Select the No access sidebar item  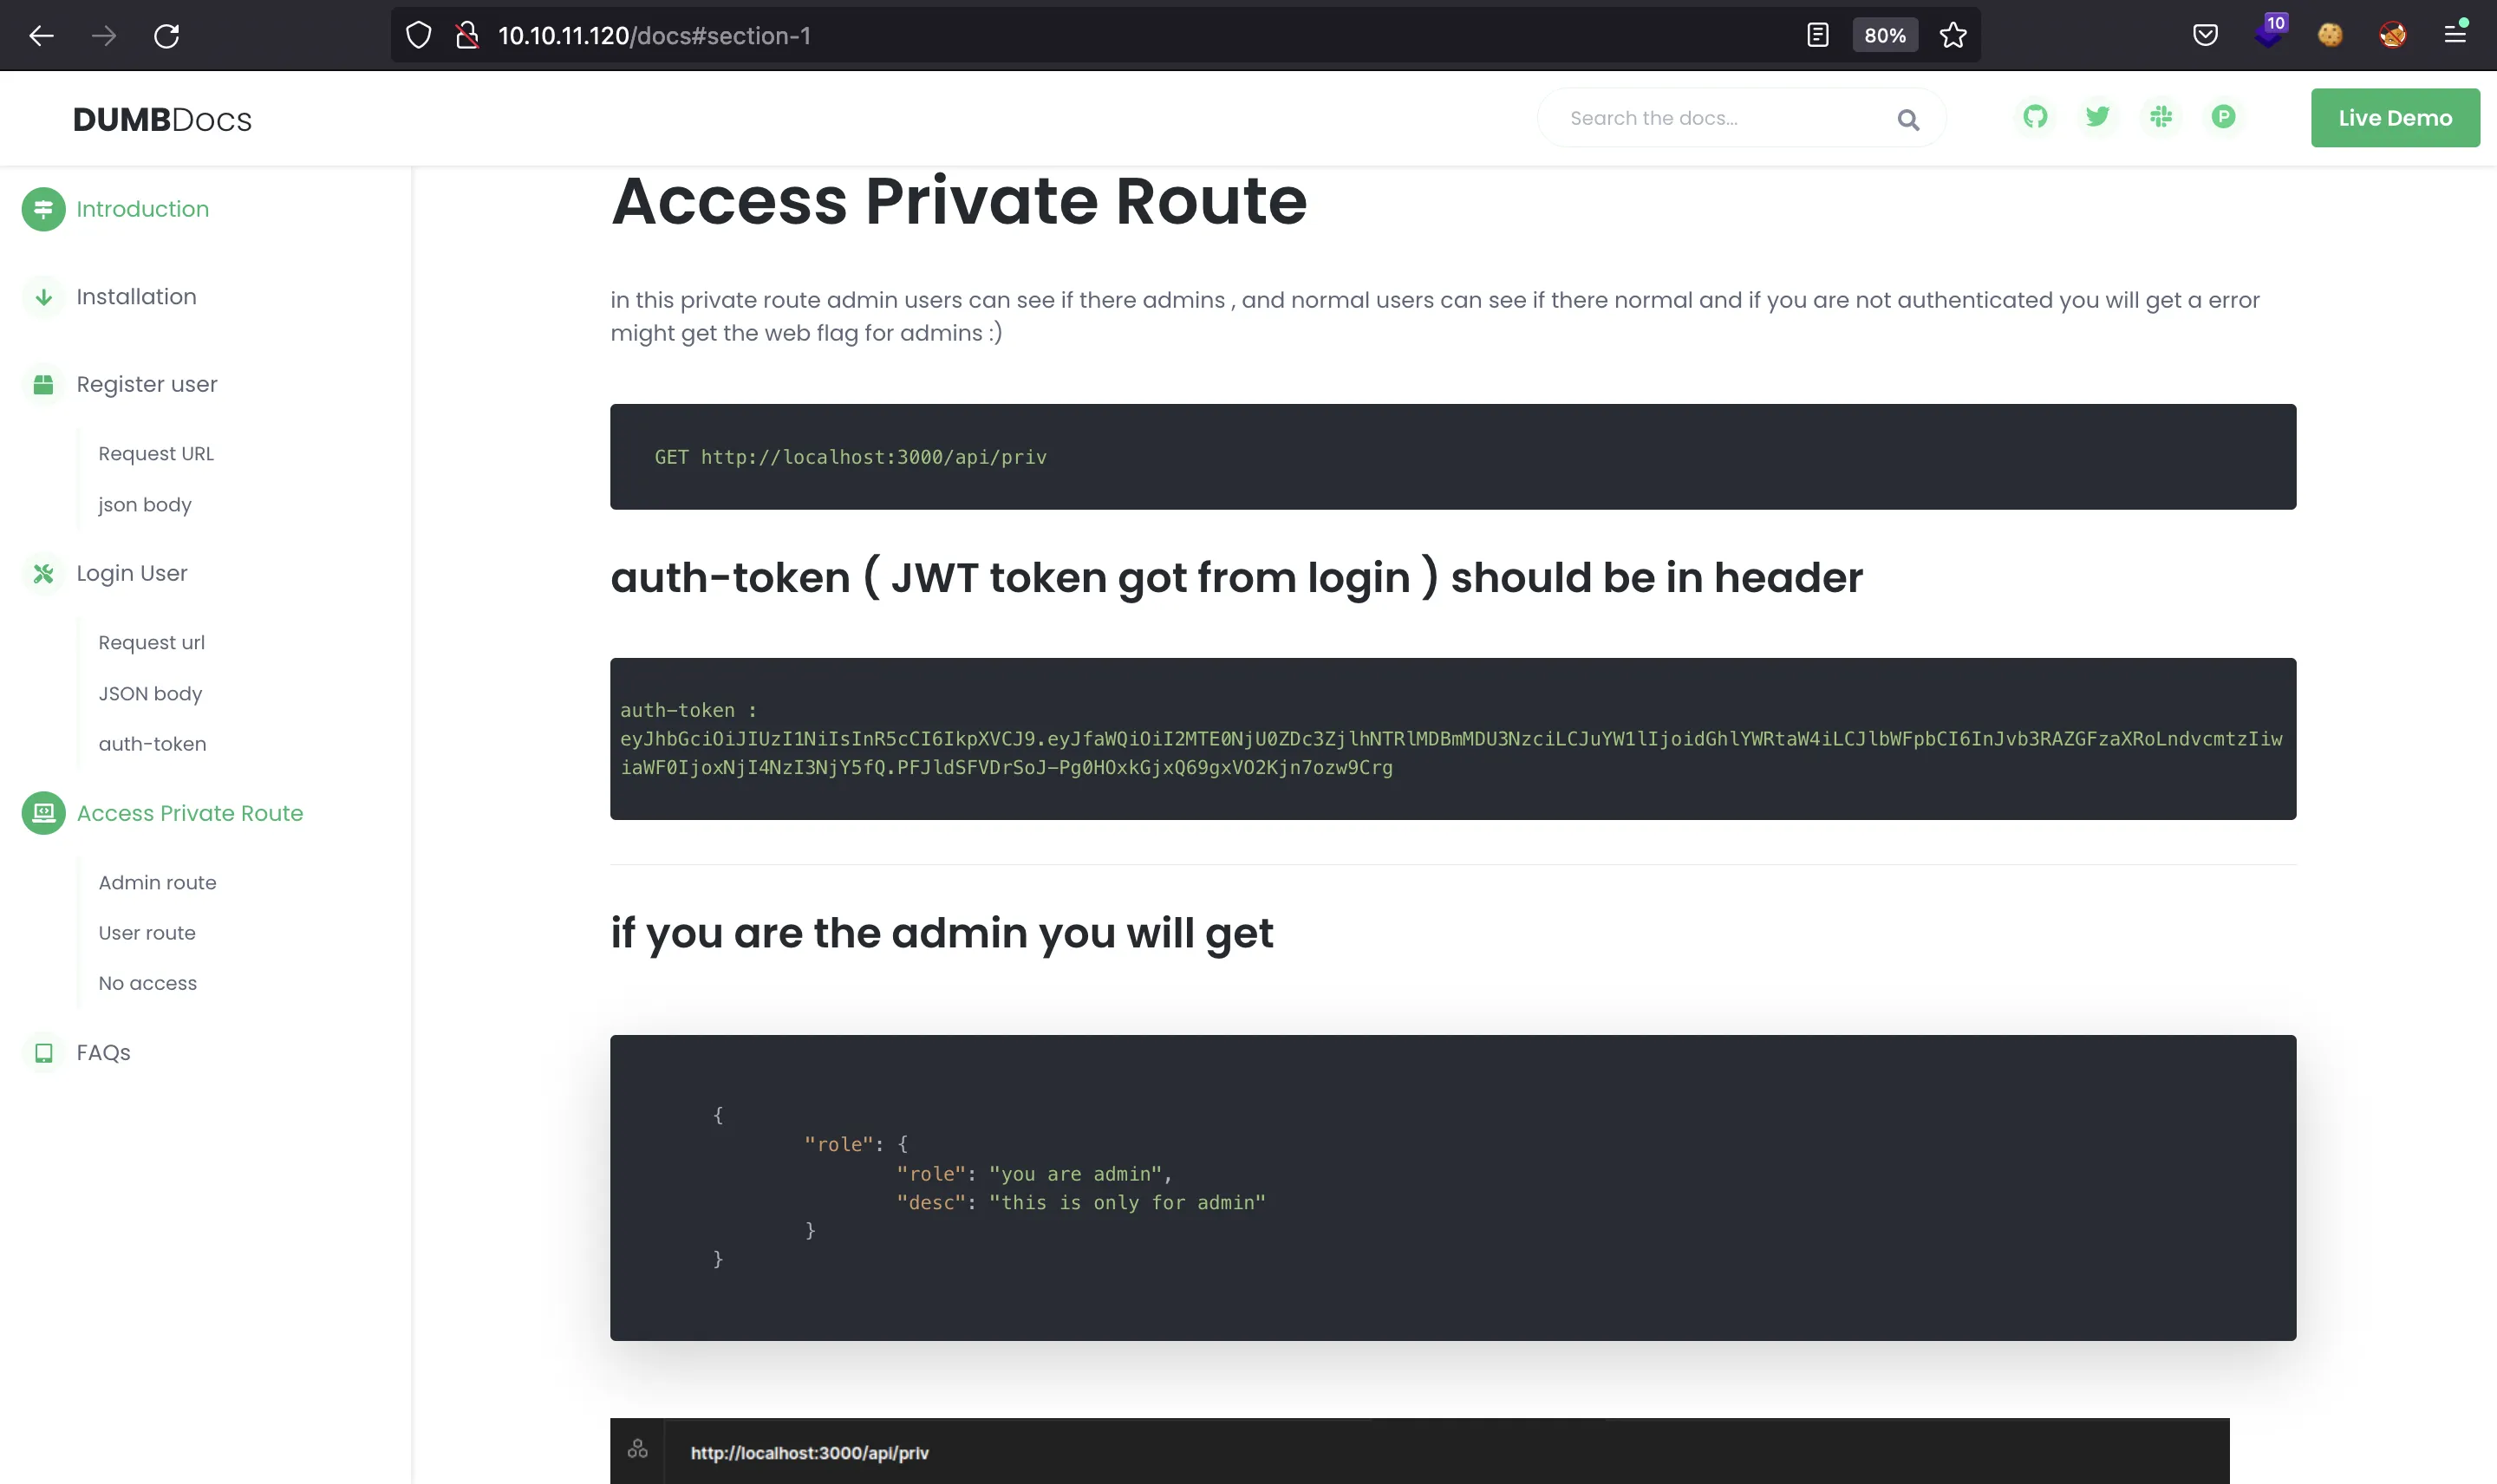[148, 982]
